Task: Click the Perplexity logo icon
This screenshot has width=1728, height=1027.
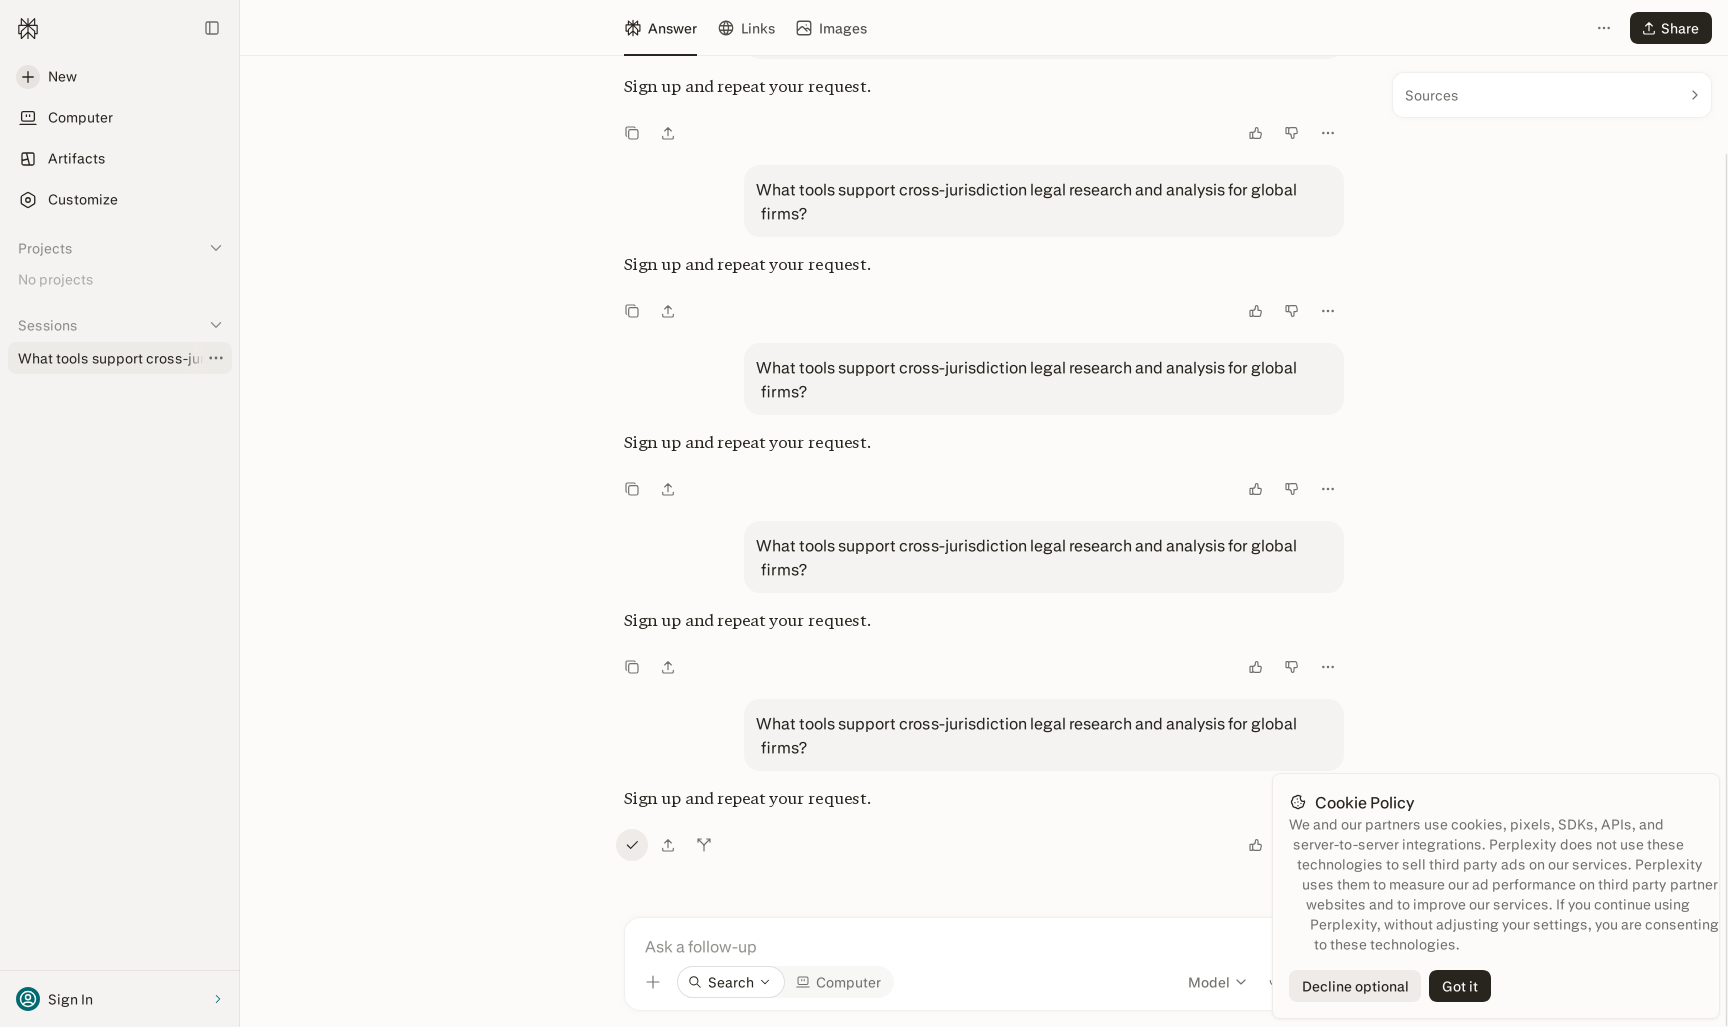Action: (28, 28)
